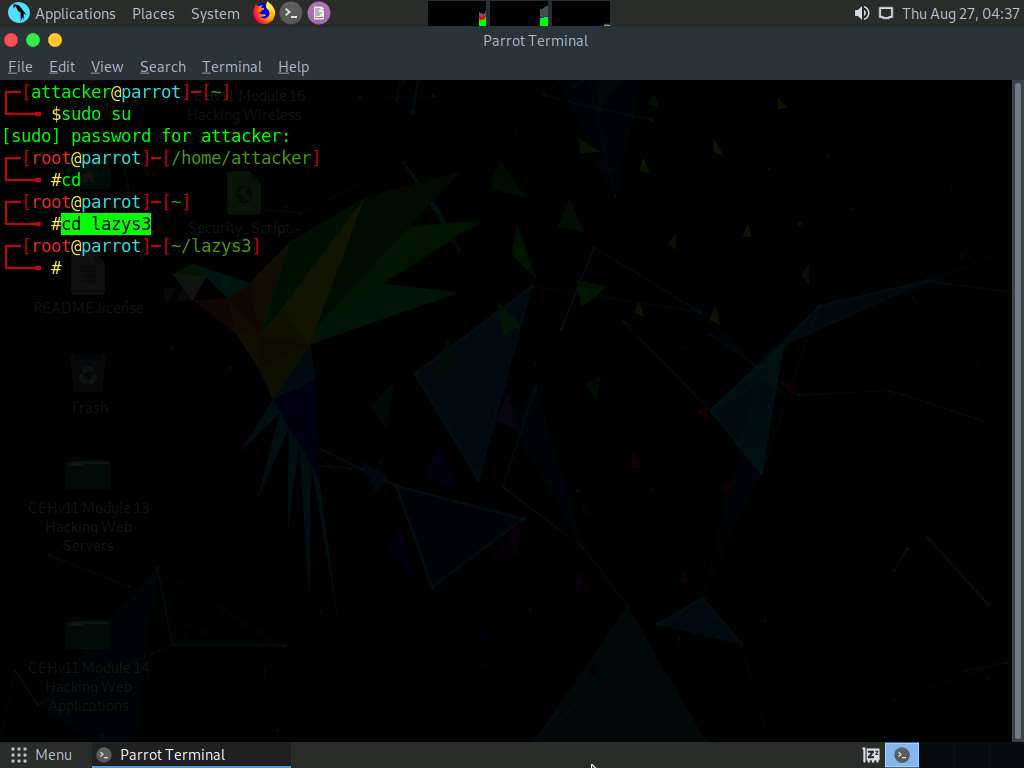Click the display icon near the clock

click(886, 13)
